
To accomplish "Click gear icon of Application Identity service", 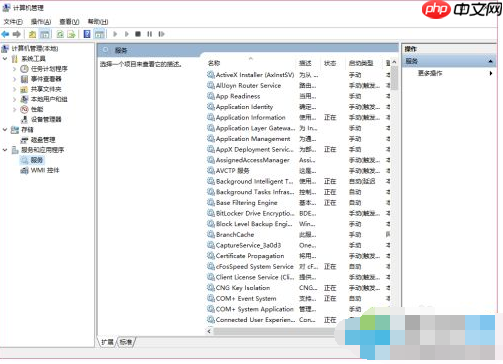I will click(x=211, y=107).
